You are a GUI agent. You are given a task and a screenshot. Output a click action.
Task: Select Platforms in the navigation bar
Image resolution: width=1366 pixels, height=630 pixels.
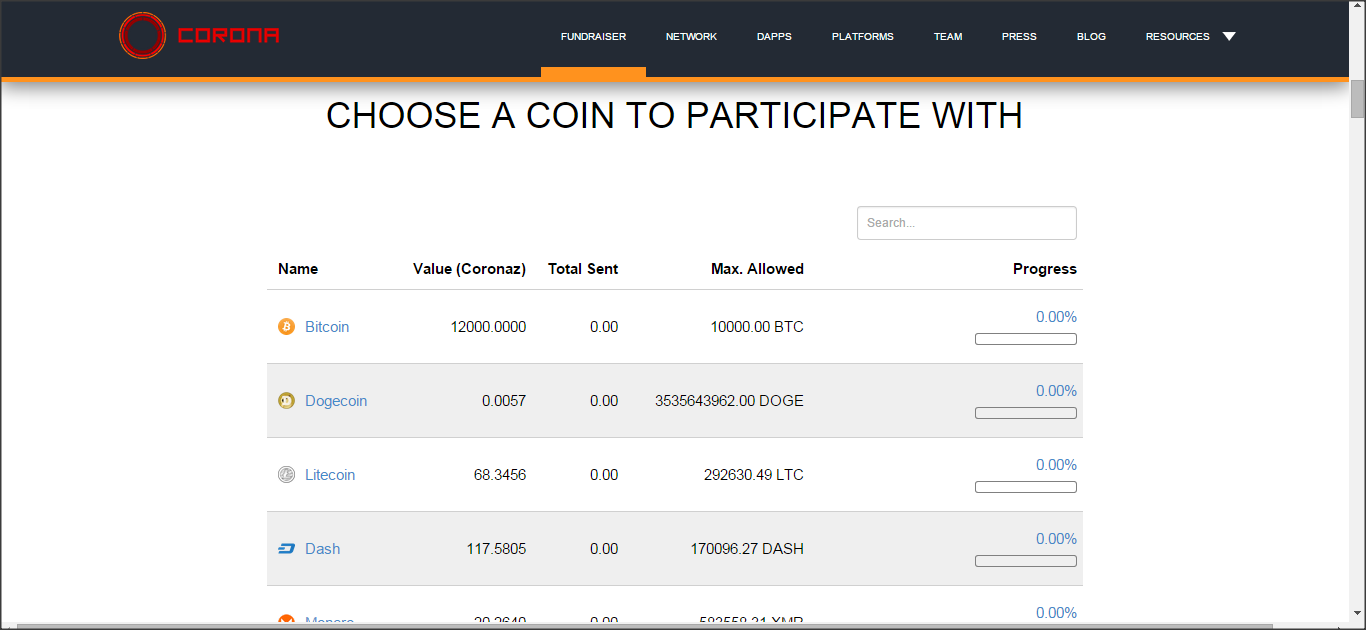click(863, 37)
